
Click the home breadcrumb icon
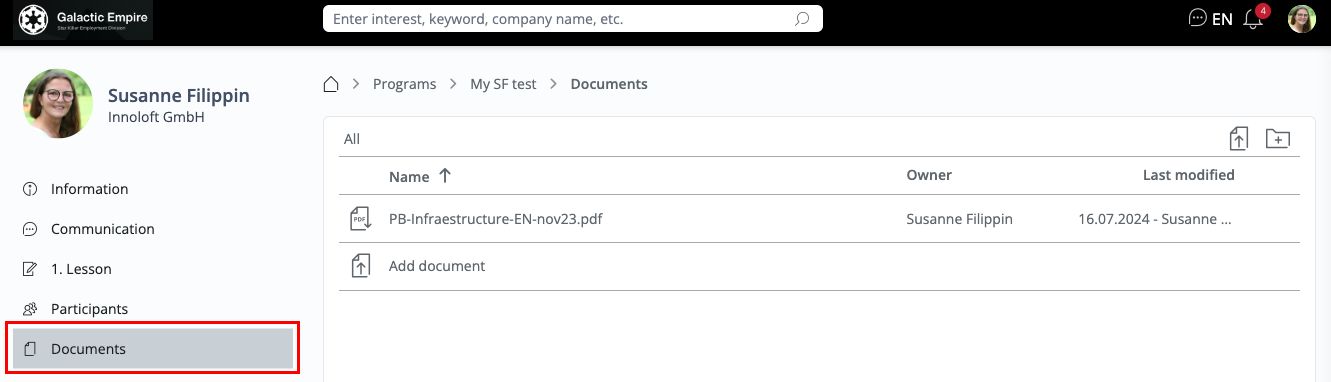[331, 84]
